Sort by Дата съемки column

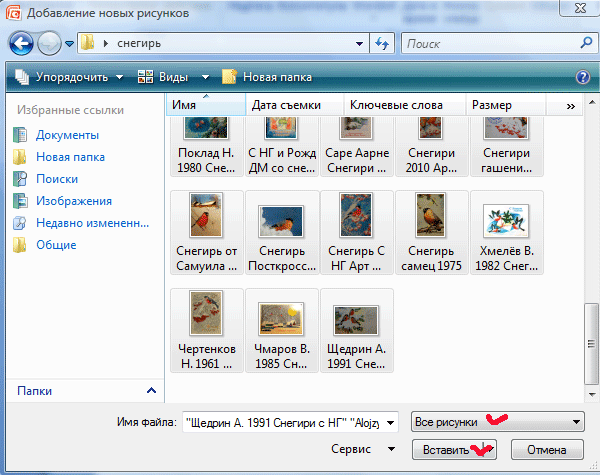(295, 104)
